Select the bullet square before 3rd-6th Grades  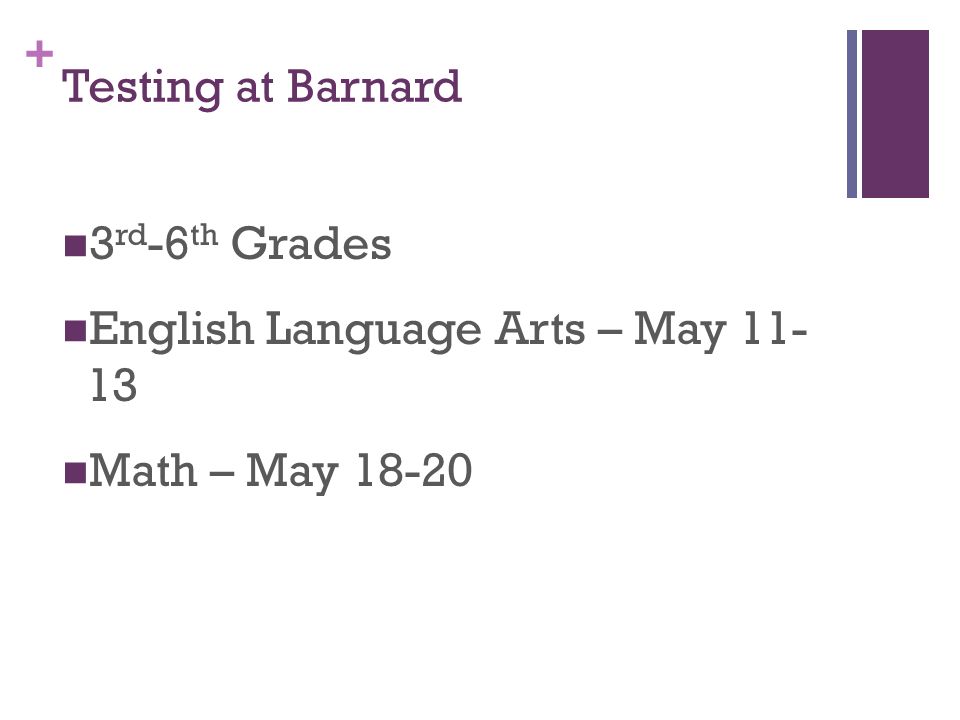coord(75,246)
